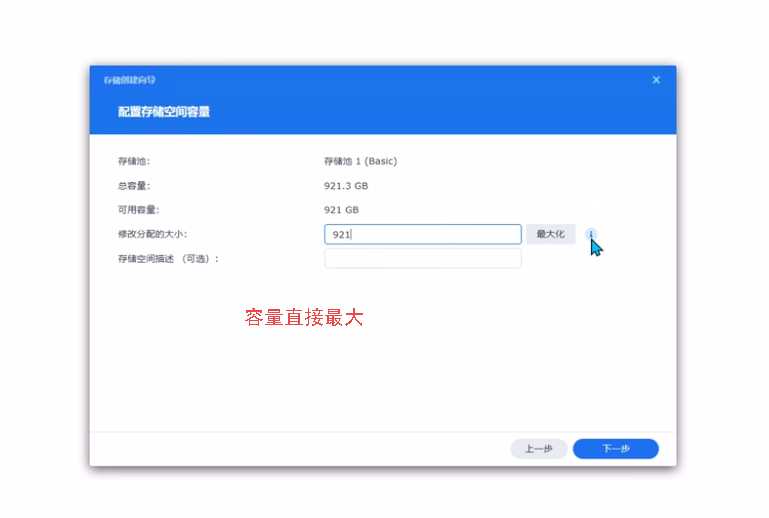This screenshot has width=769, height=518.
Task: Click the 存储创建向导 window title
Action: click(129, 80)
